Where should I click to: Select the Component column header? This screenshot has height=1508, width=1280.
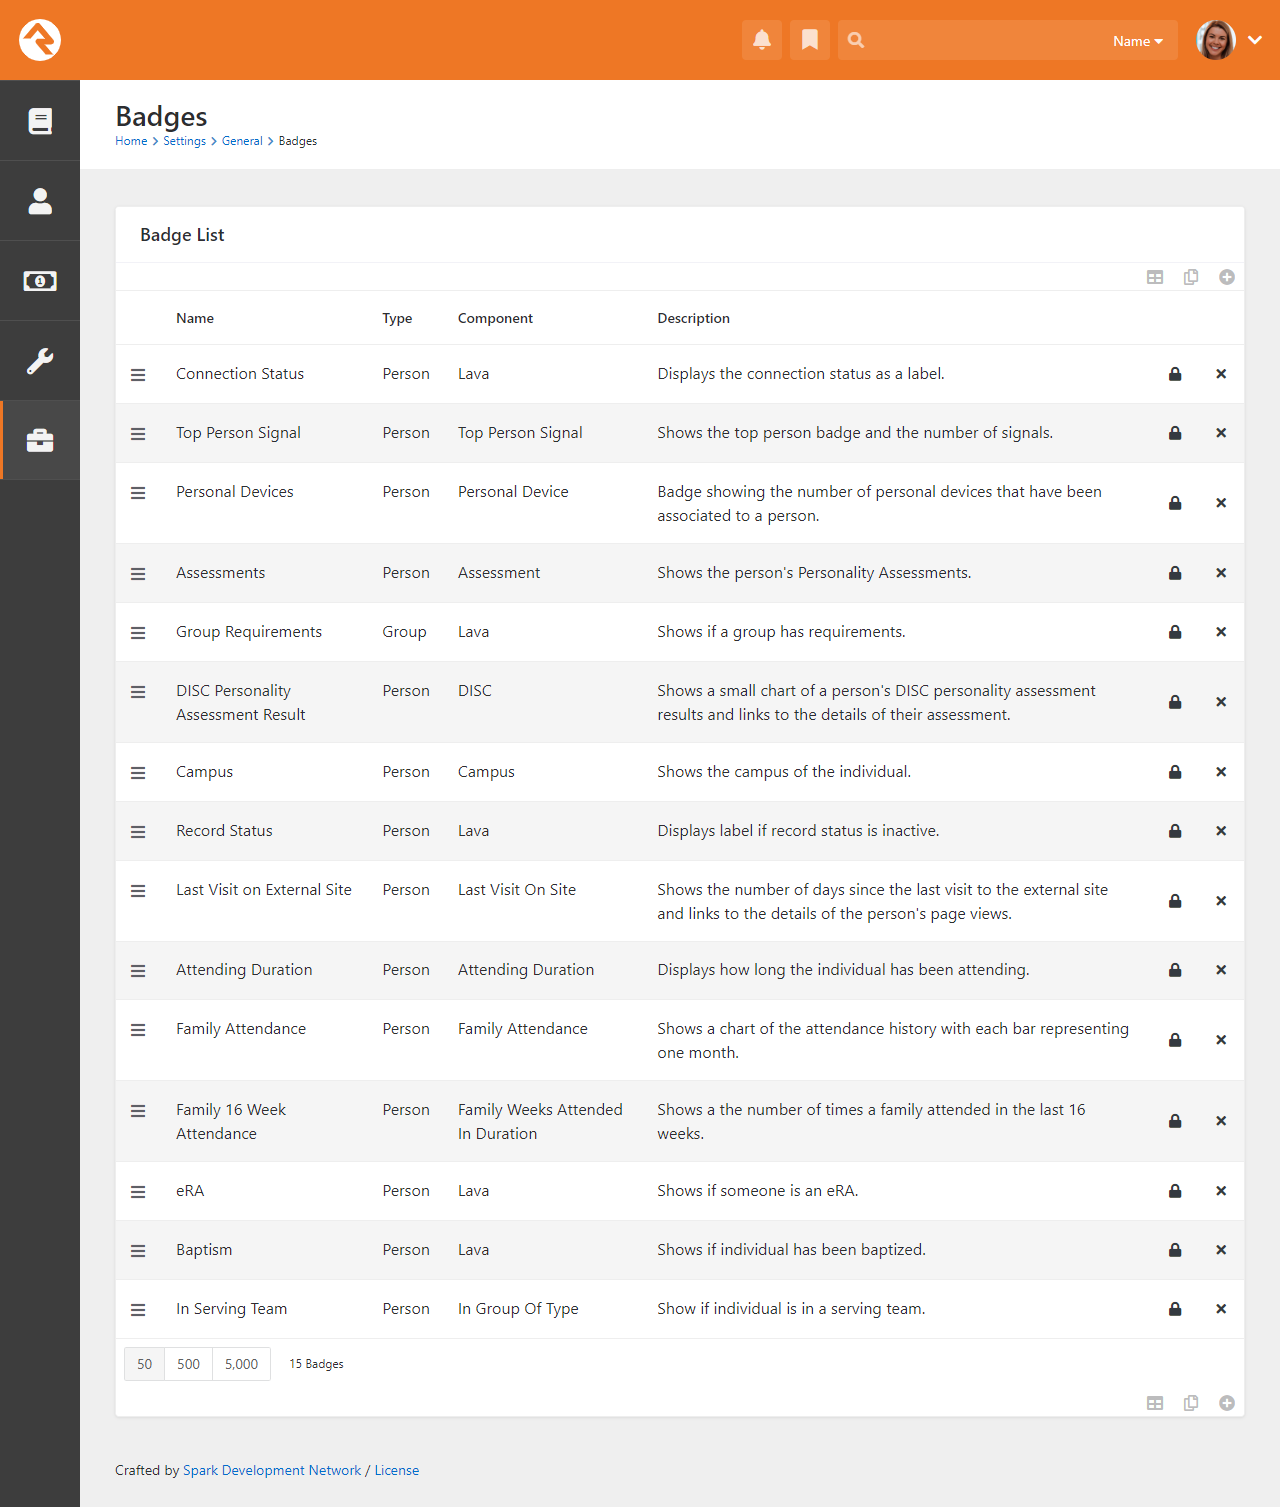click(495, 318)
